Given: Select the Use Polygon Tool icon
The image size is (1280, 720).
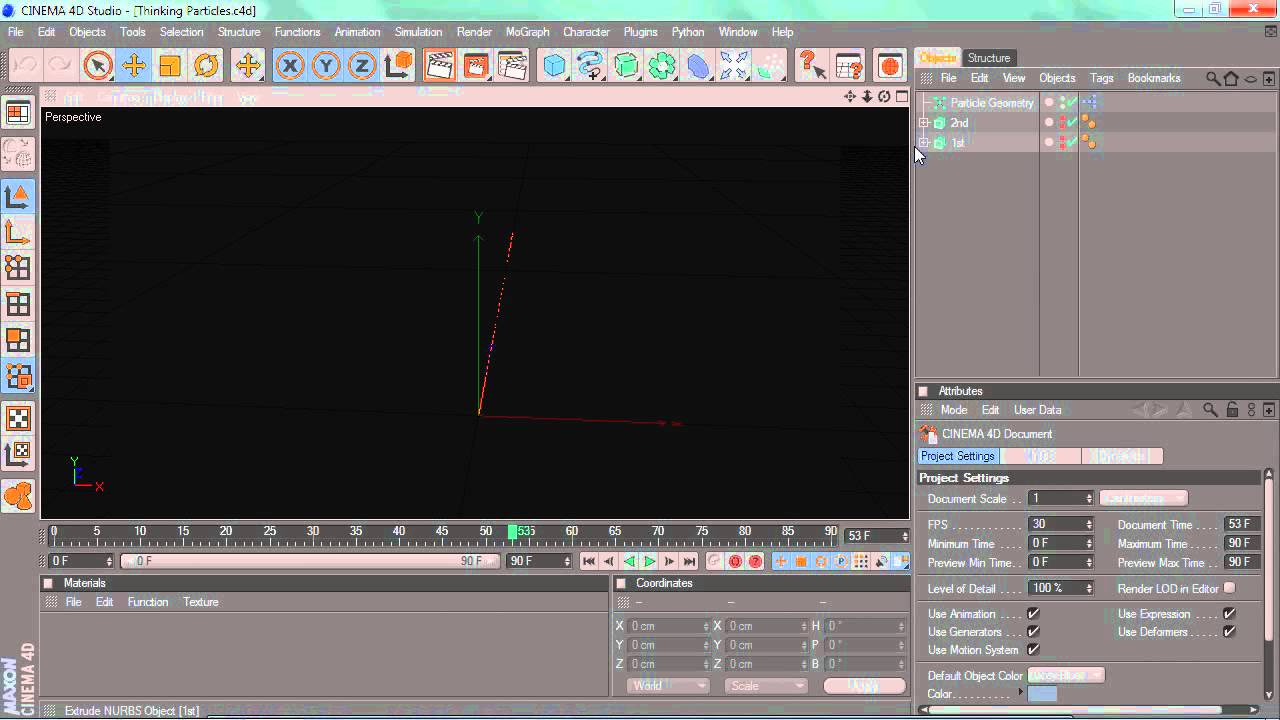Looking at the screenshot, I should click(x=18, y=341).
